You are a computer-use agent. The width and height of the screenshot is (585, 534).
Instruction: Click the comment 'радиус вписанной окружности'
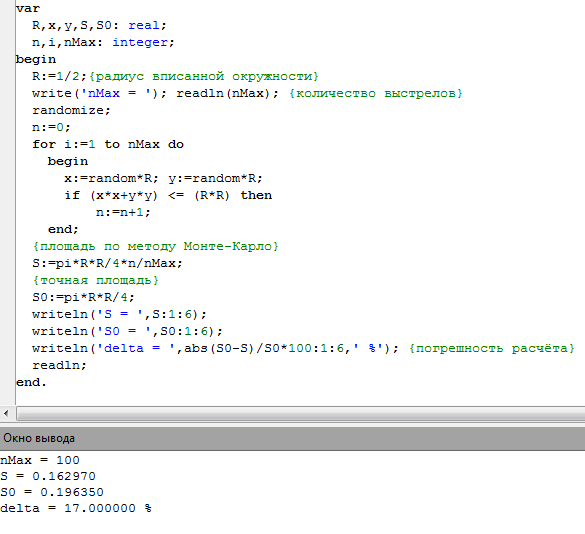pyautogui.click(x=204, y=76)
